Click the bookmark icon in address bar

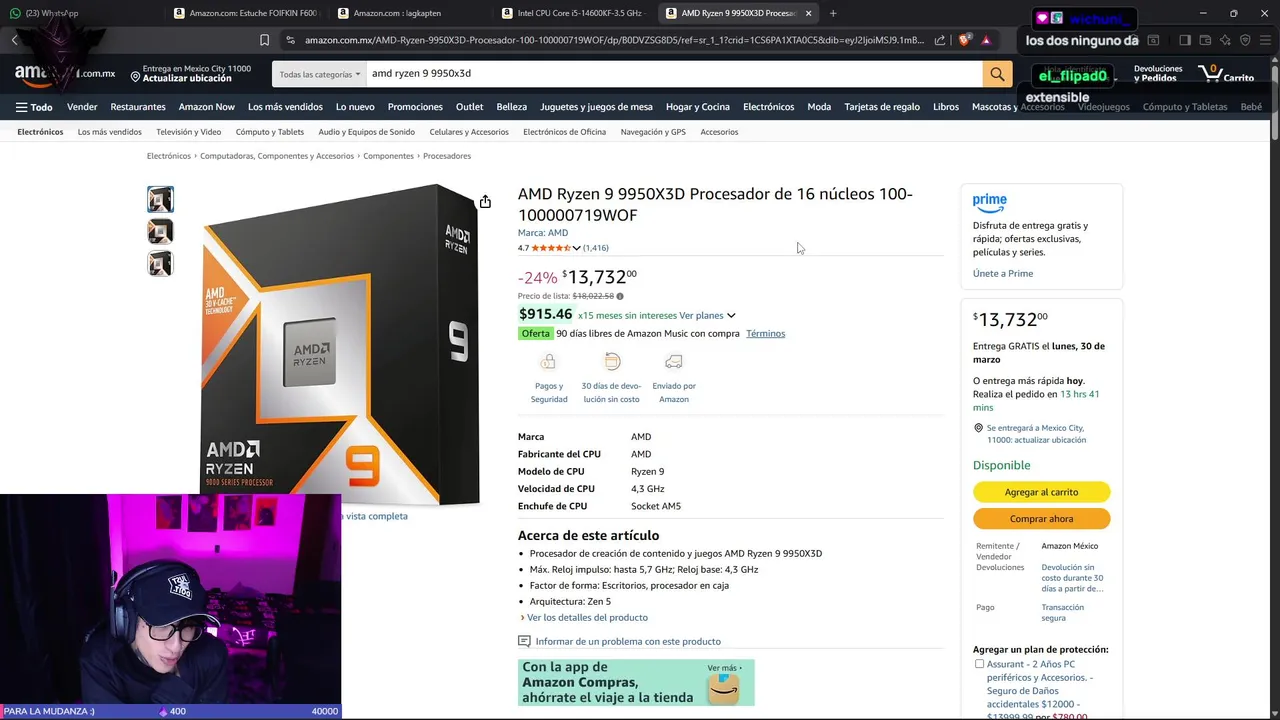[264, 40]
